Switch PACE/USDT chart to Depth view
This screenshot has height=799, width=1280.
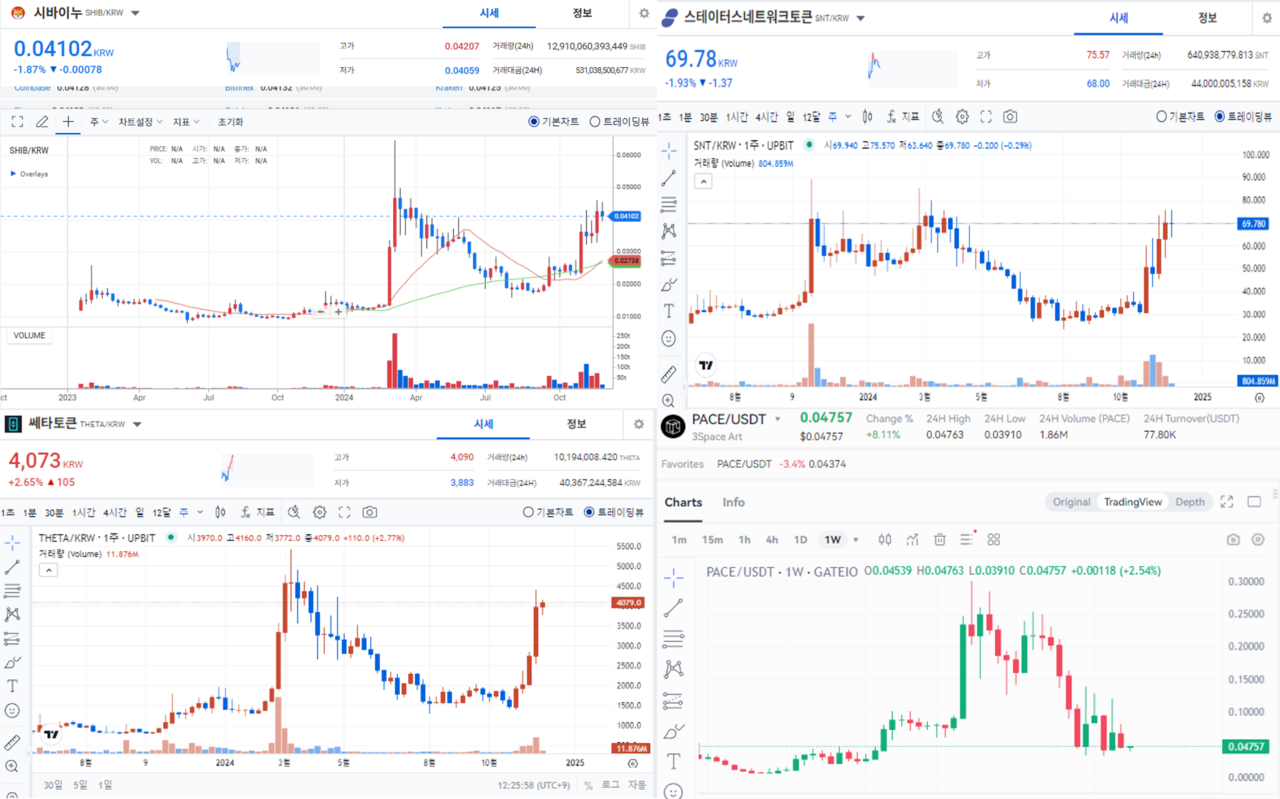click(x=1189, y=502)
